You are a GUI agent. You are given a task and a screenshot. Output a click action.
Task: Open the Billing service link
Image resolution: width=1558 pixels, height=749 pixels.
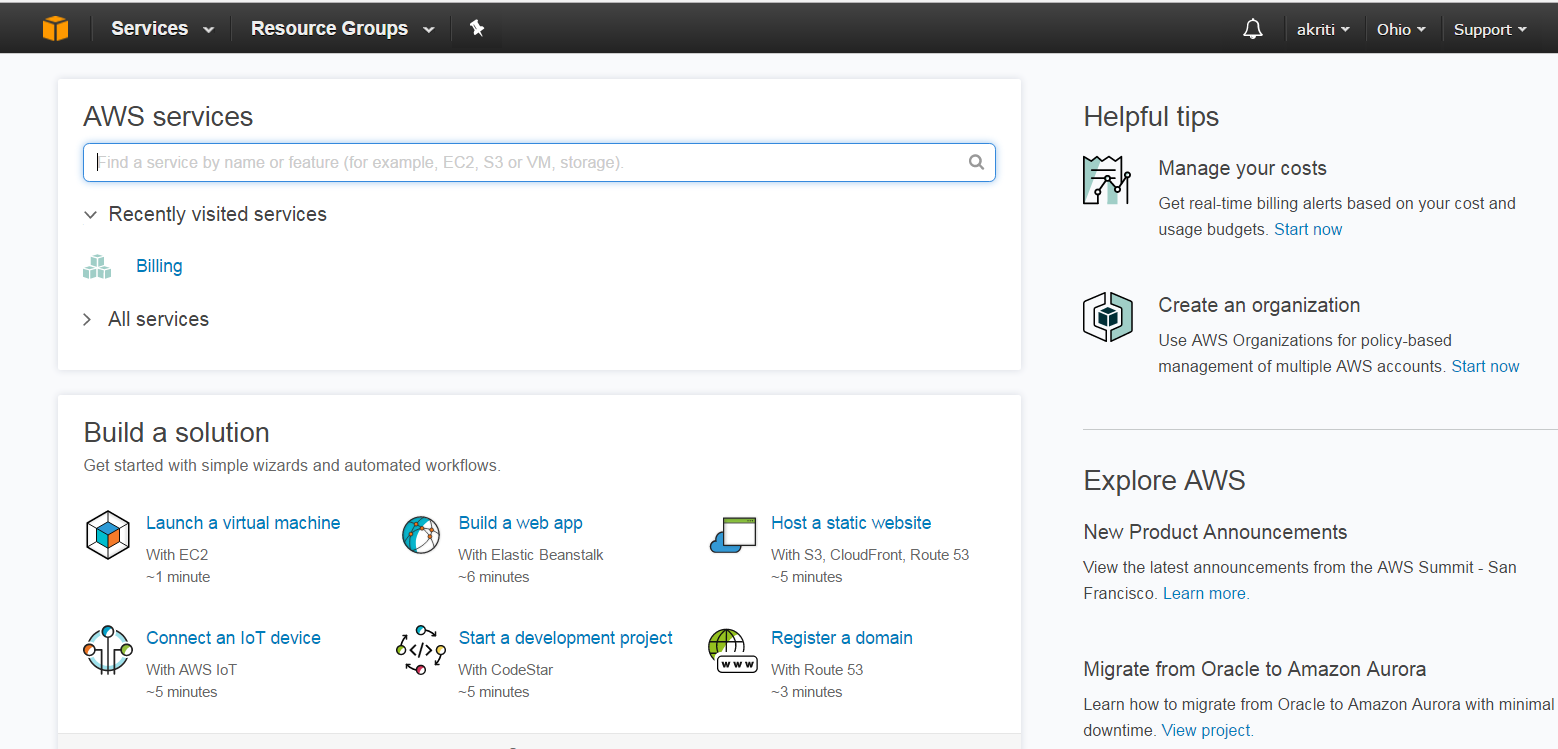pyautogui.click(x=159, y=266)
